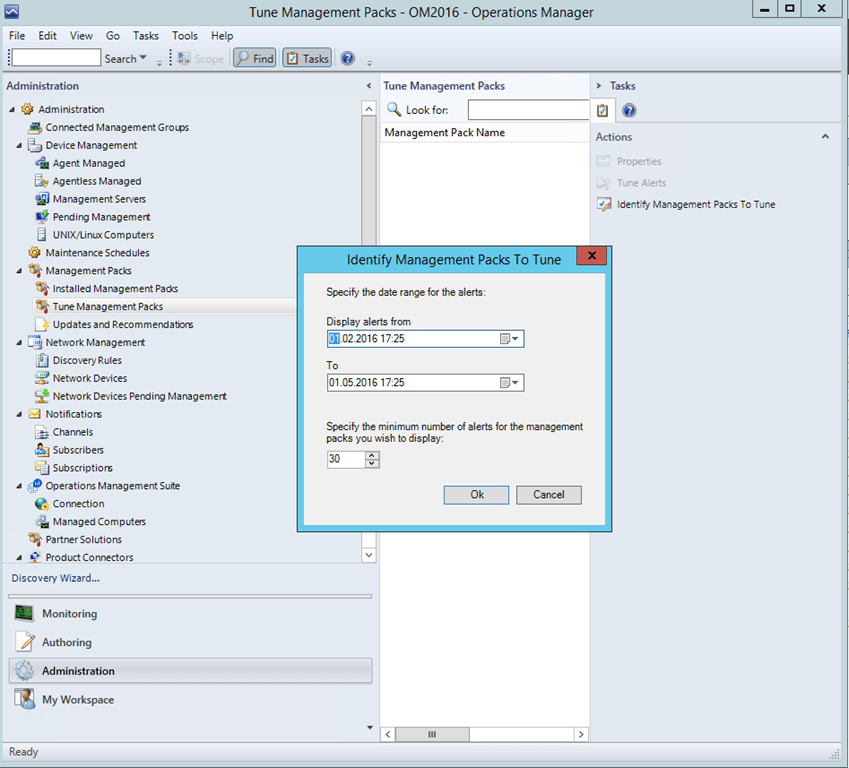Open the Search dropdown arrow
The height and width of the screenshot is (768, 849).
(143, 57)
